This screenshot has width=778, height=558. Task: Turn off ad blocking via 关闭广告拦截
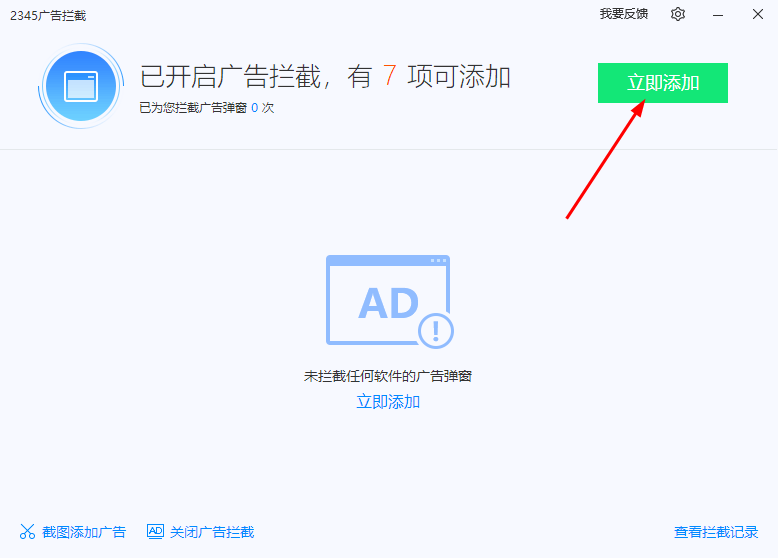(212, 532)
